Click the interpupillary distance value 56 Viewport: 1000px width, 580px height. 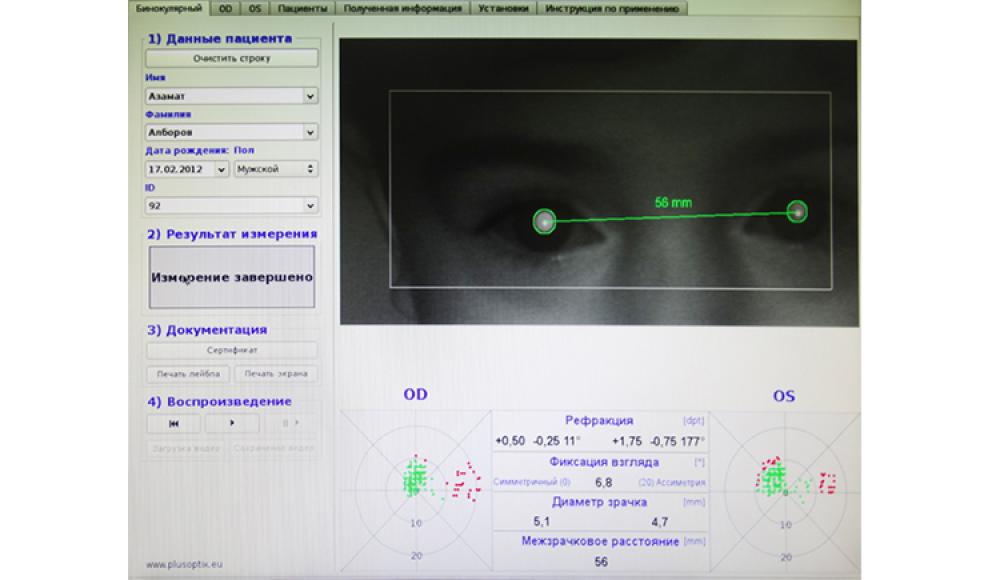(x=601, y=562)
